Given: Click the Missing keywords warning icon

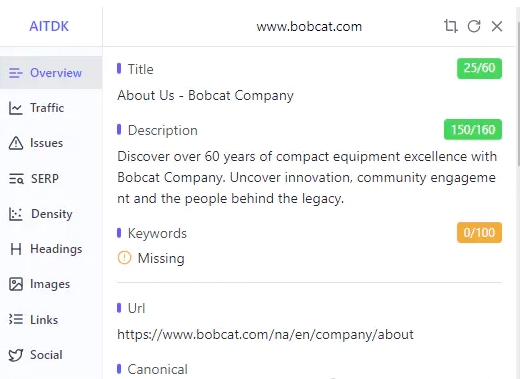Looking at the screenshot, I should point(124,258).
